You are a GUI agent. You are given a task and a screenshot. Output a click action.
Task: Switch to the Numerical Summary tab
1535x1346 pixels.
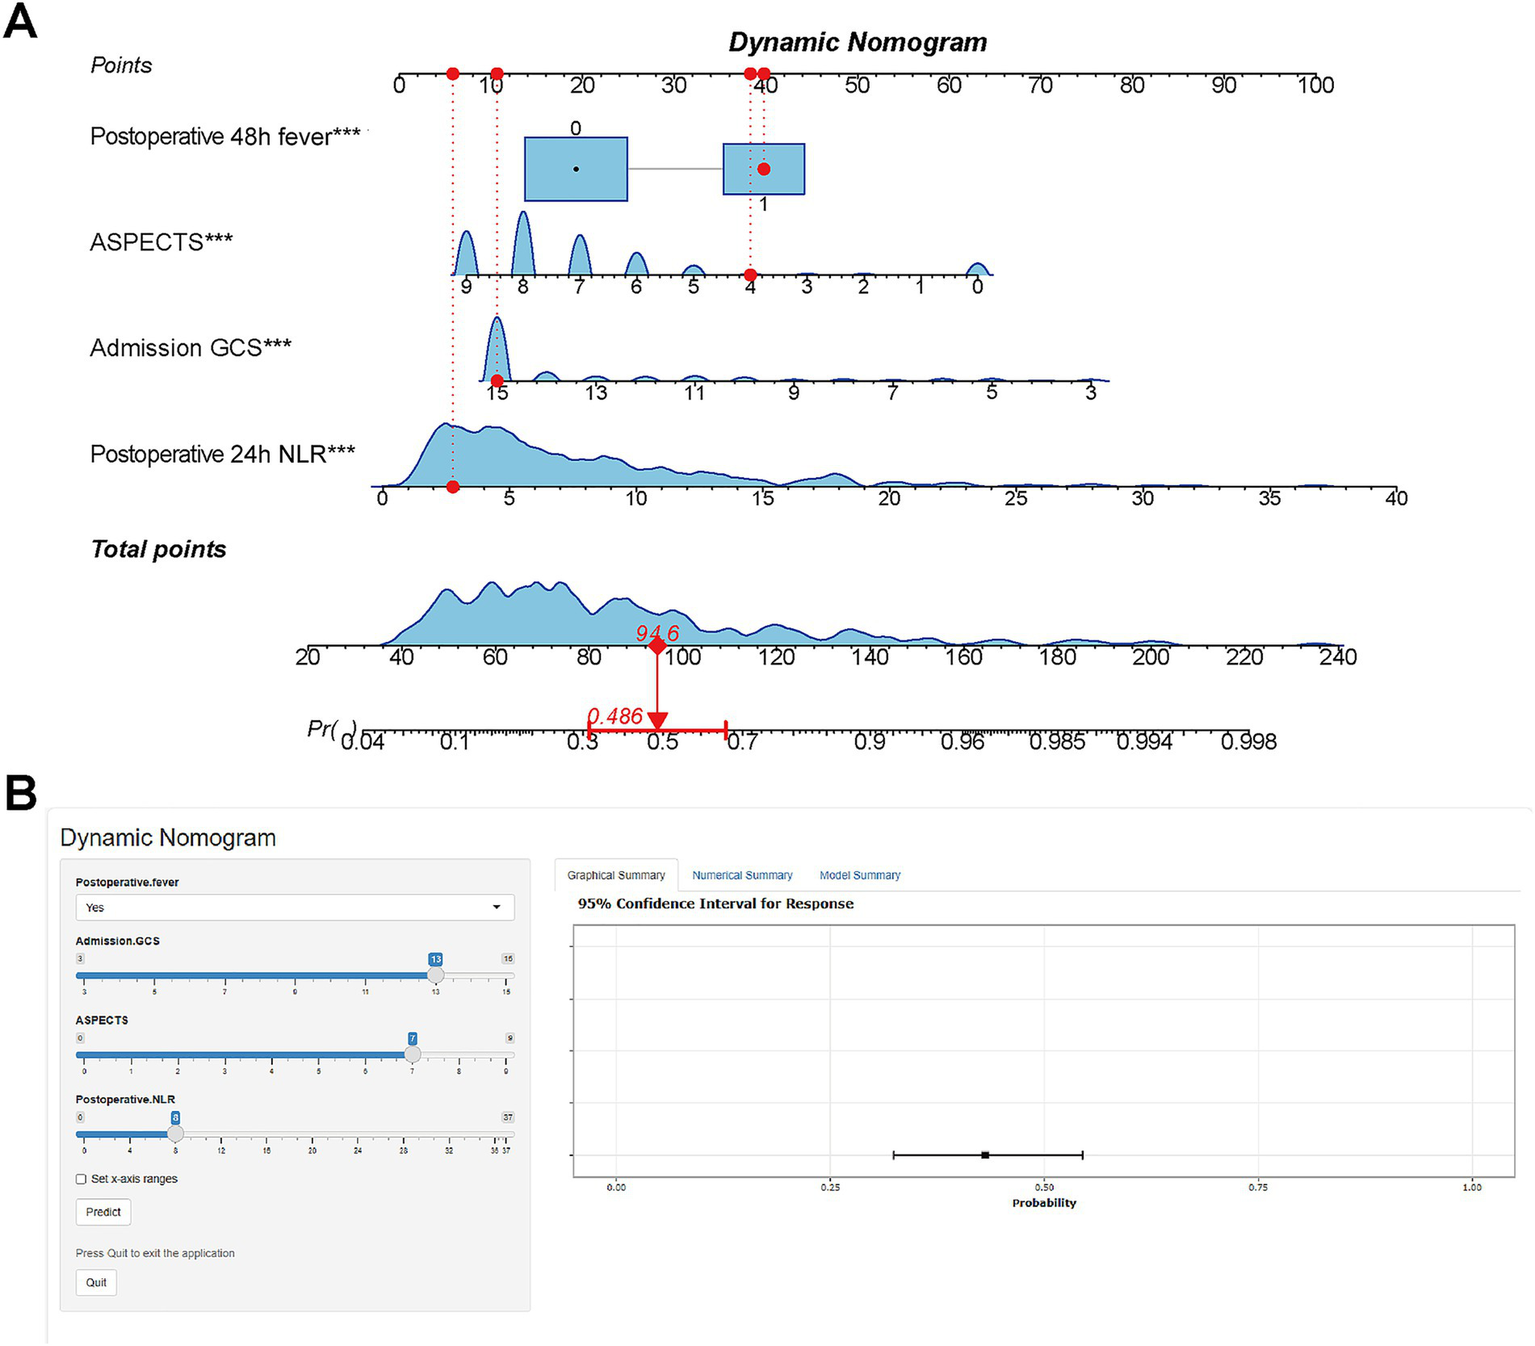pyautogui.click(x=742, y=875)
